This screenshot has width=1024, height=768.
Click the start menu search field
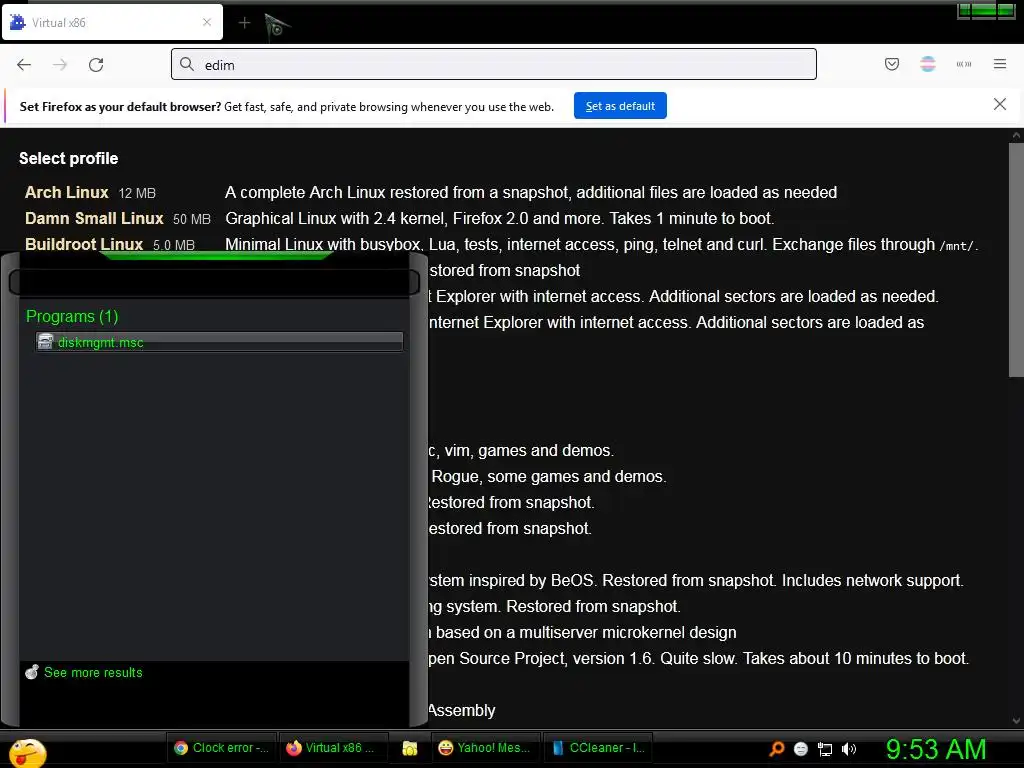[x=214, y=283]
